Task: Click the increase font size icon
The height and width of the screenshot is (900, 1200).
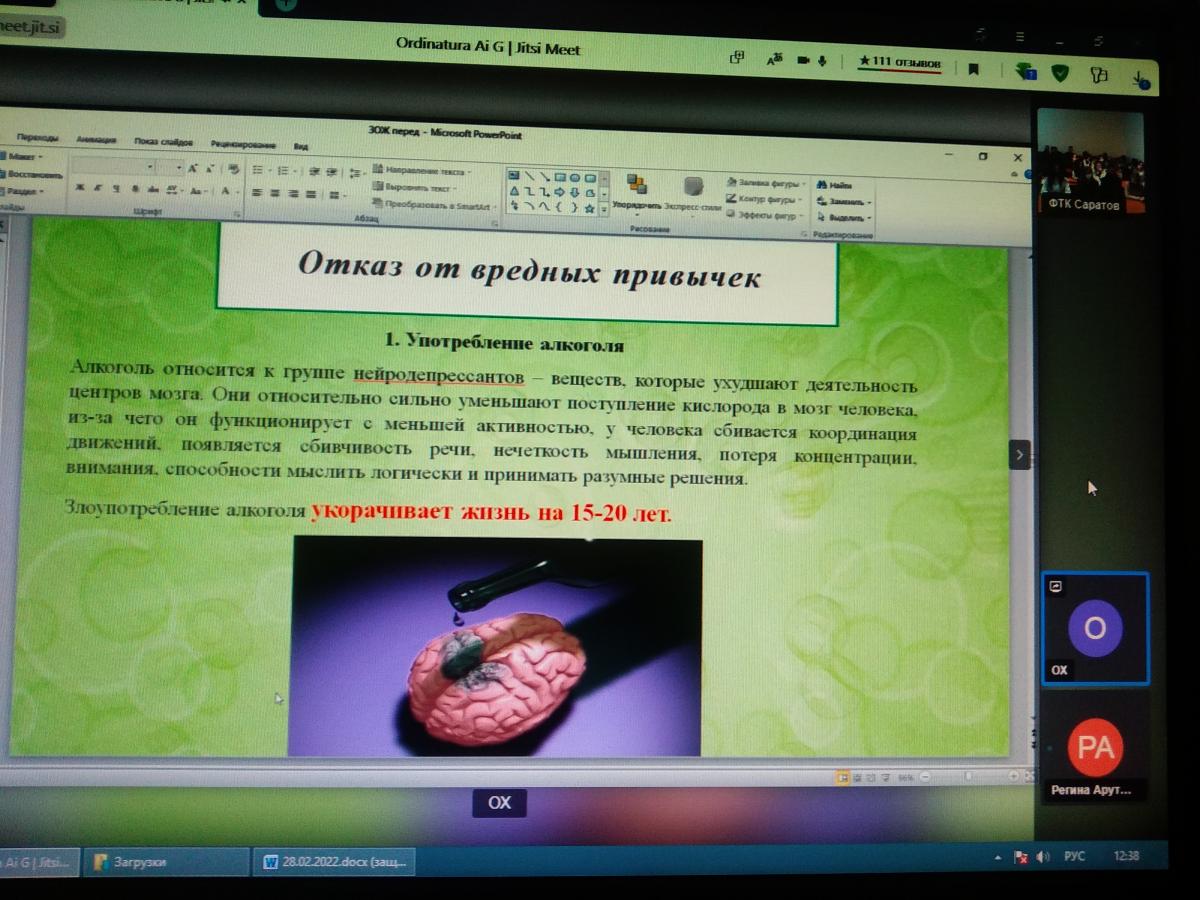Action: [x=192, y=169]
